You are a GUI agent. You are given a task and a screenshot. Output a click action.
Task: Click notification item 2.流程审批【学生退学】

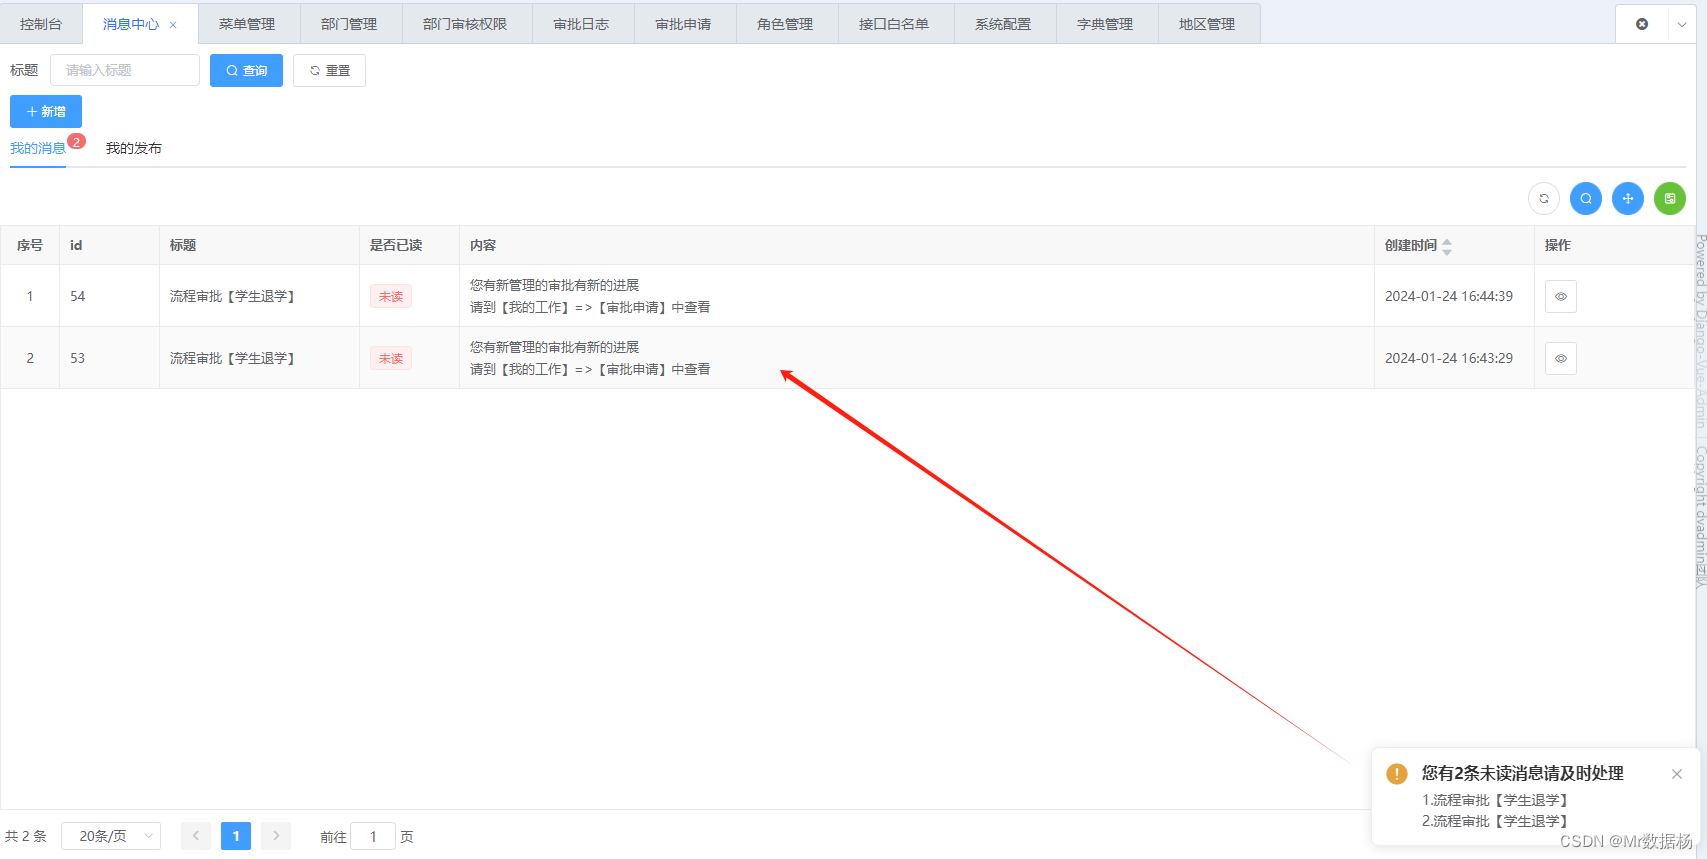pos(1495,821)
